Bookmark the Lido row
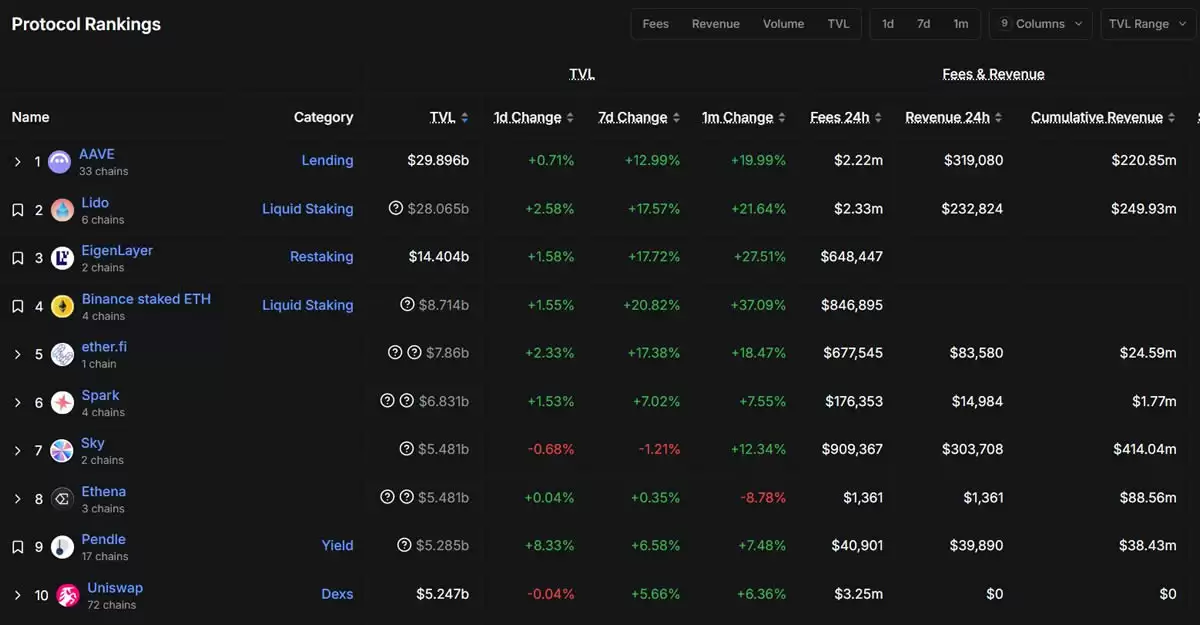Viewport: 1200px width, 625px height. point(17,208)
